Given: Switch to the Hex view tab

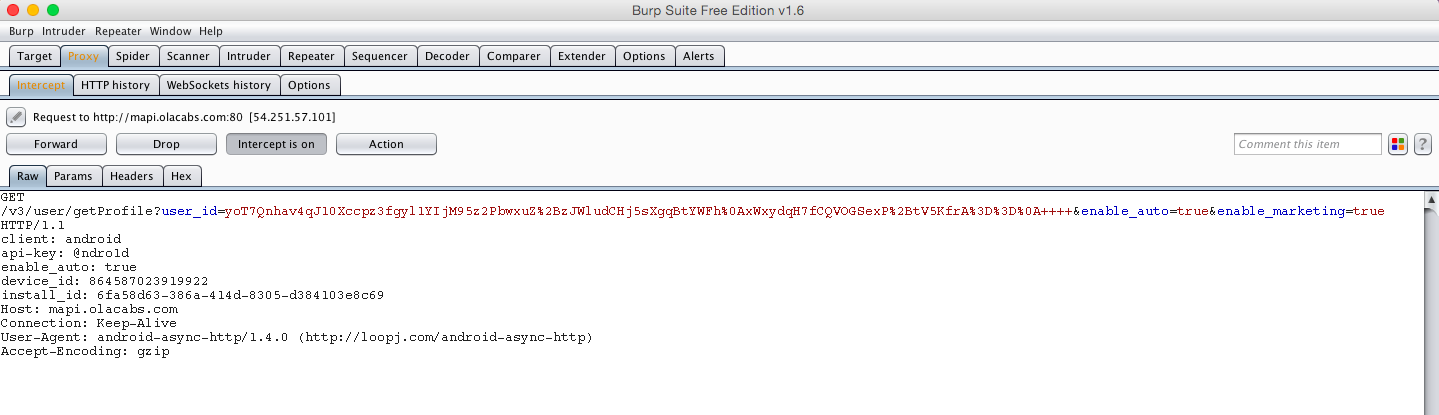Looking at the screenshot, I should click(182, 176).
